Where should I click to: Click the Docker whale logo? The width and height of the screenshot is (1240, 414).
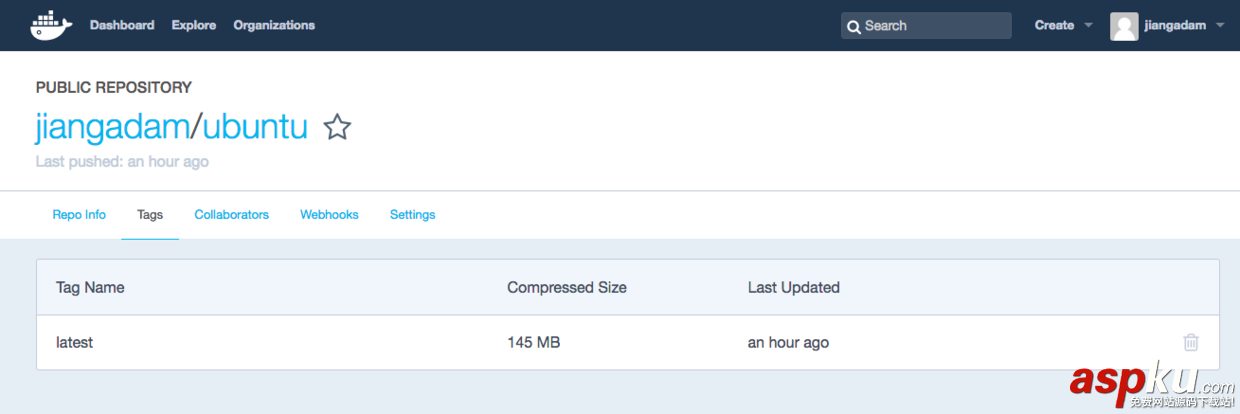(x=51, y=25)
